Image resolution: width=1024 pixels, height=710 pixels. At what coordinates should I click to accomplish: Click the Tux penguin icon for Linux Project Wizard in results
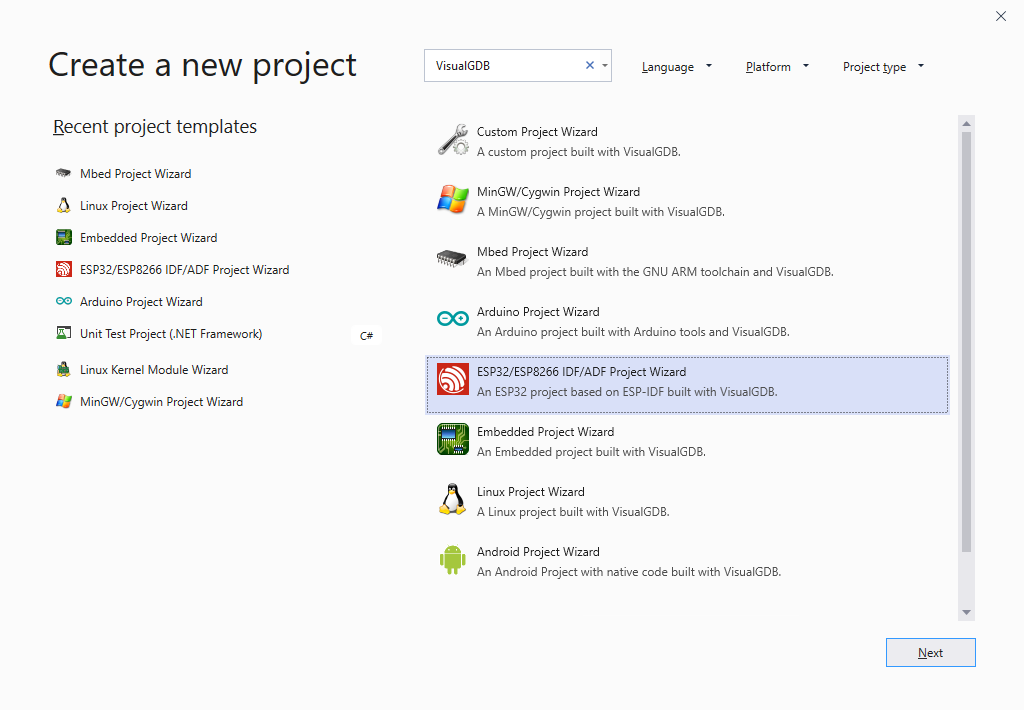click(453, 500)
